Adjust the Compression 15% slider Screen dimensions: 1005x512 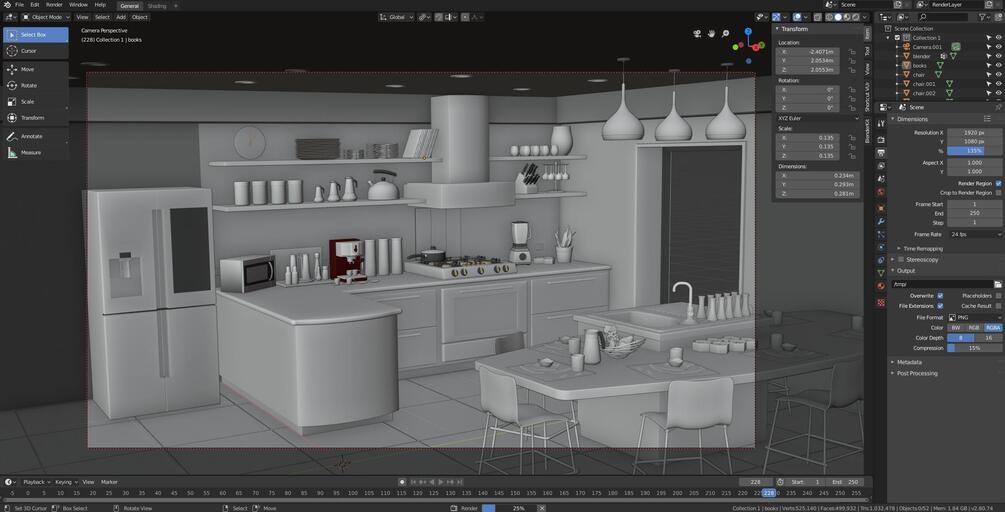[x=974, y=348]
